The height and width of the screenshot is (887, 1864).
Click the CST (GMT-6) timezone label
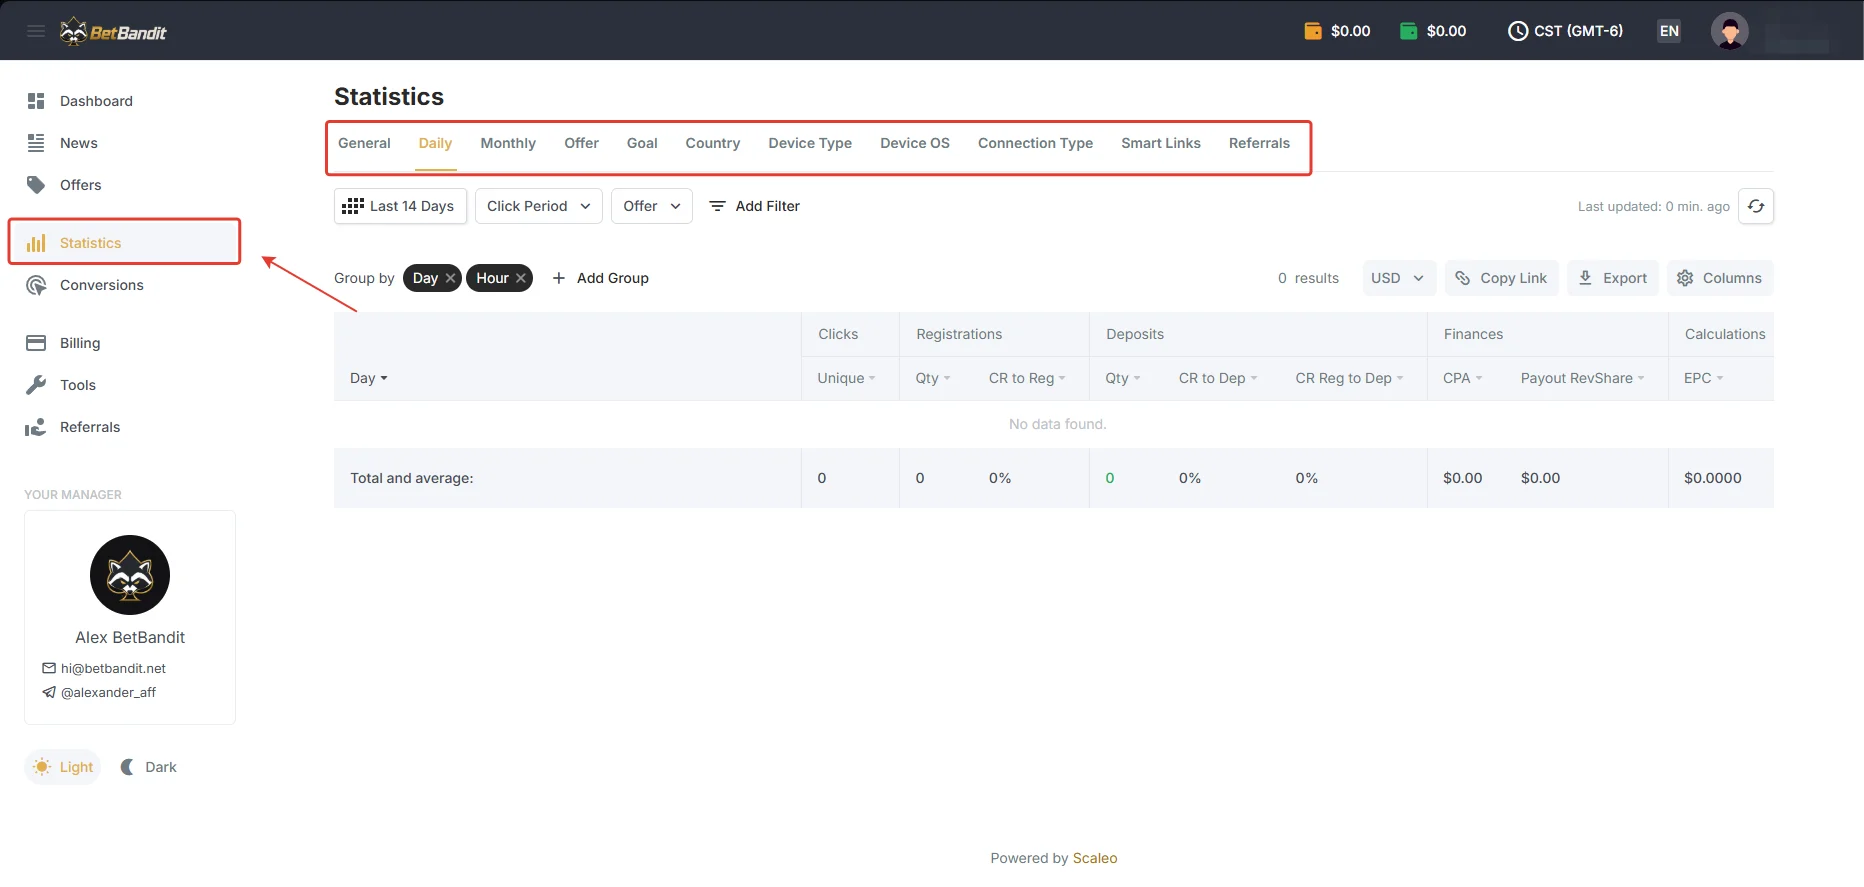tap(1579, 31)
